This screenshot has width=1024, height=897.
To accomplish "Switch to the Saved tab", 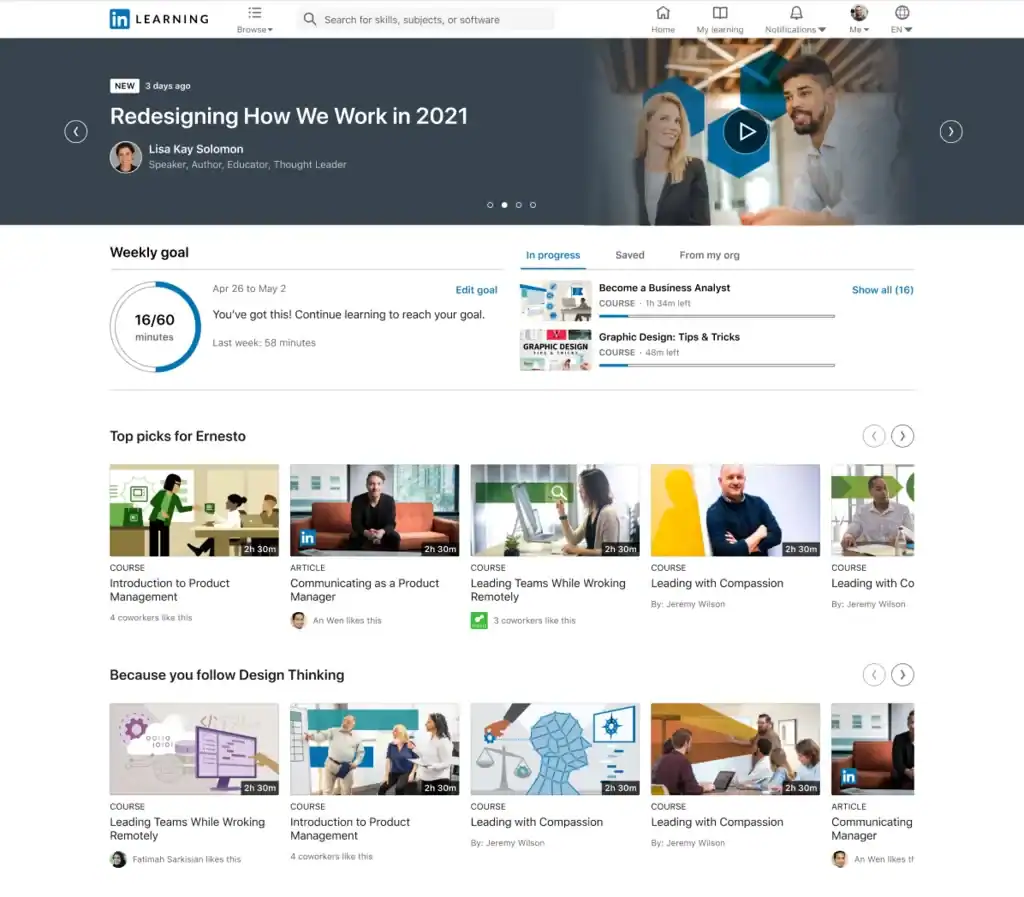I will pyautogui.click(x=630, y=255).
